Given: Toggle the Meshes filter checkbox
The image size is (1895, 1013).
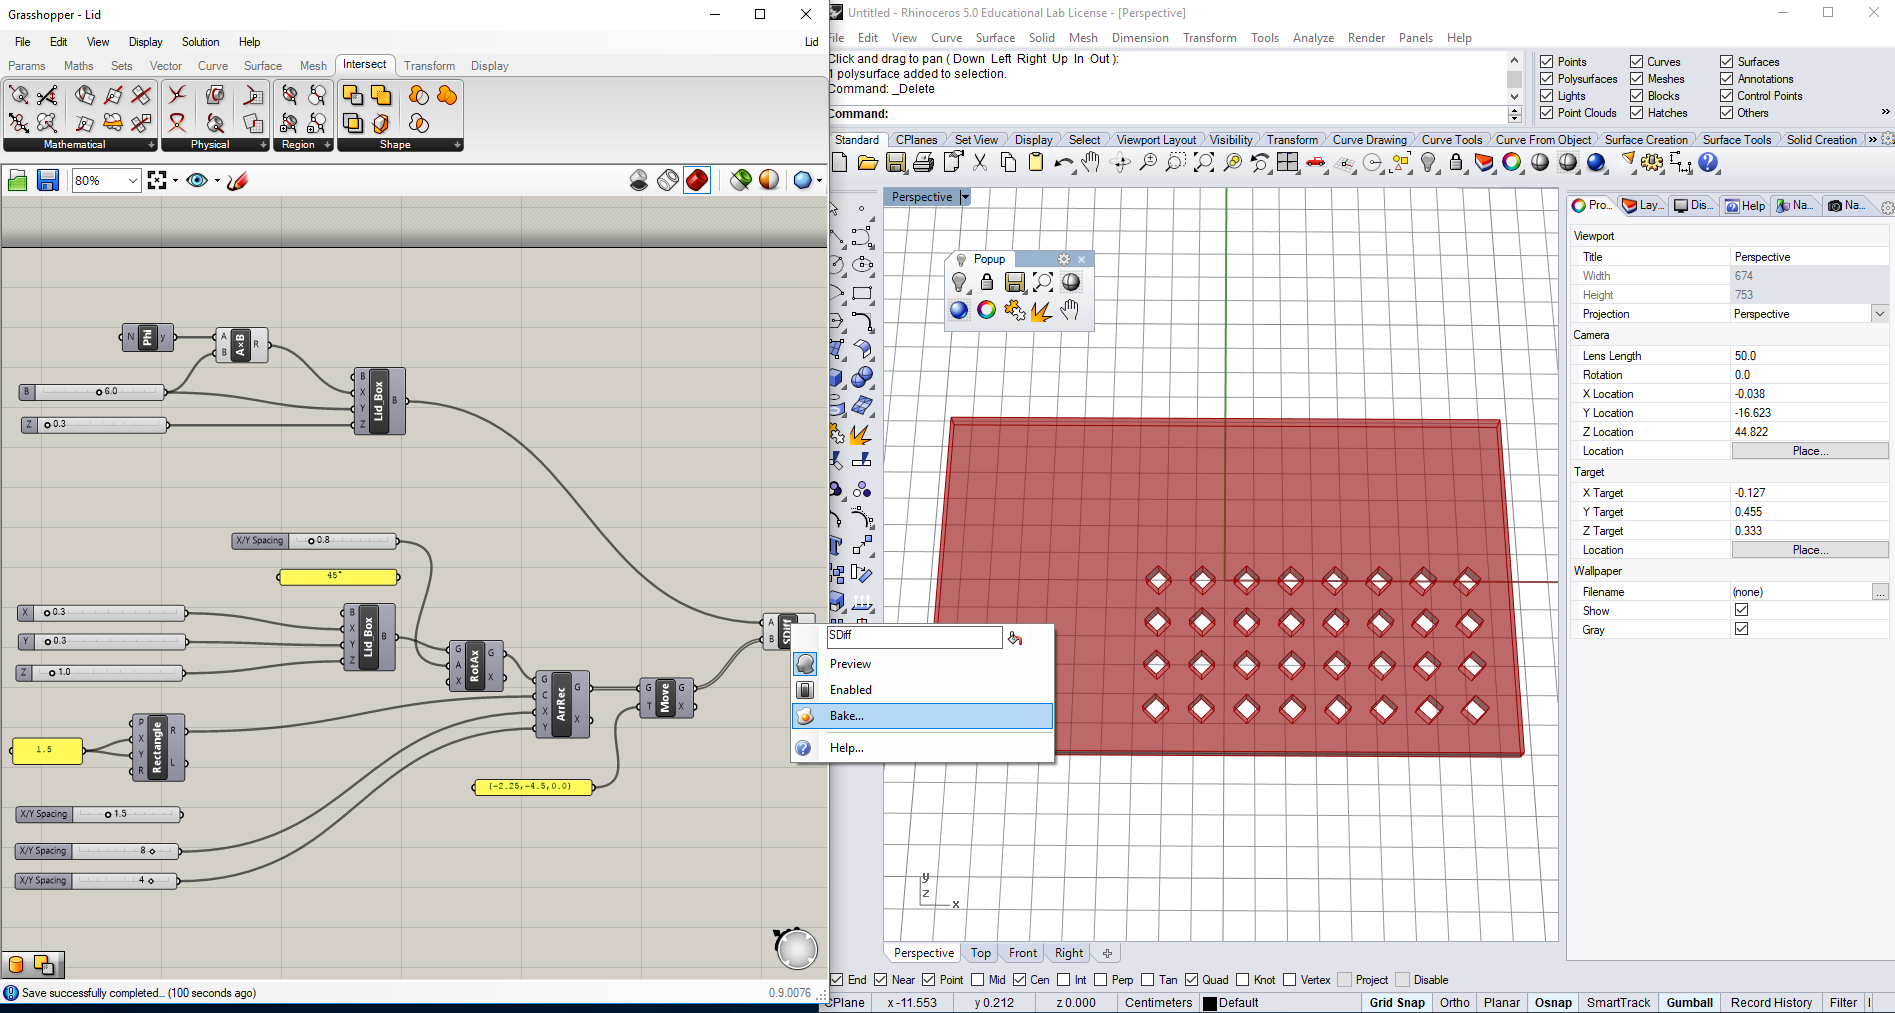Looking at the screenshot, I should pos(1637,79).
